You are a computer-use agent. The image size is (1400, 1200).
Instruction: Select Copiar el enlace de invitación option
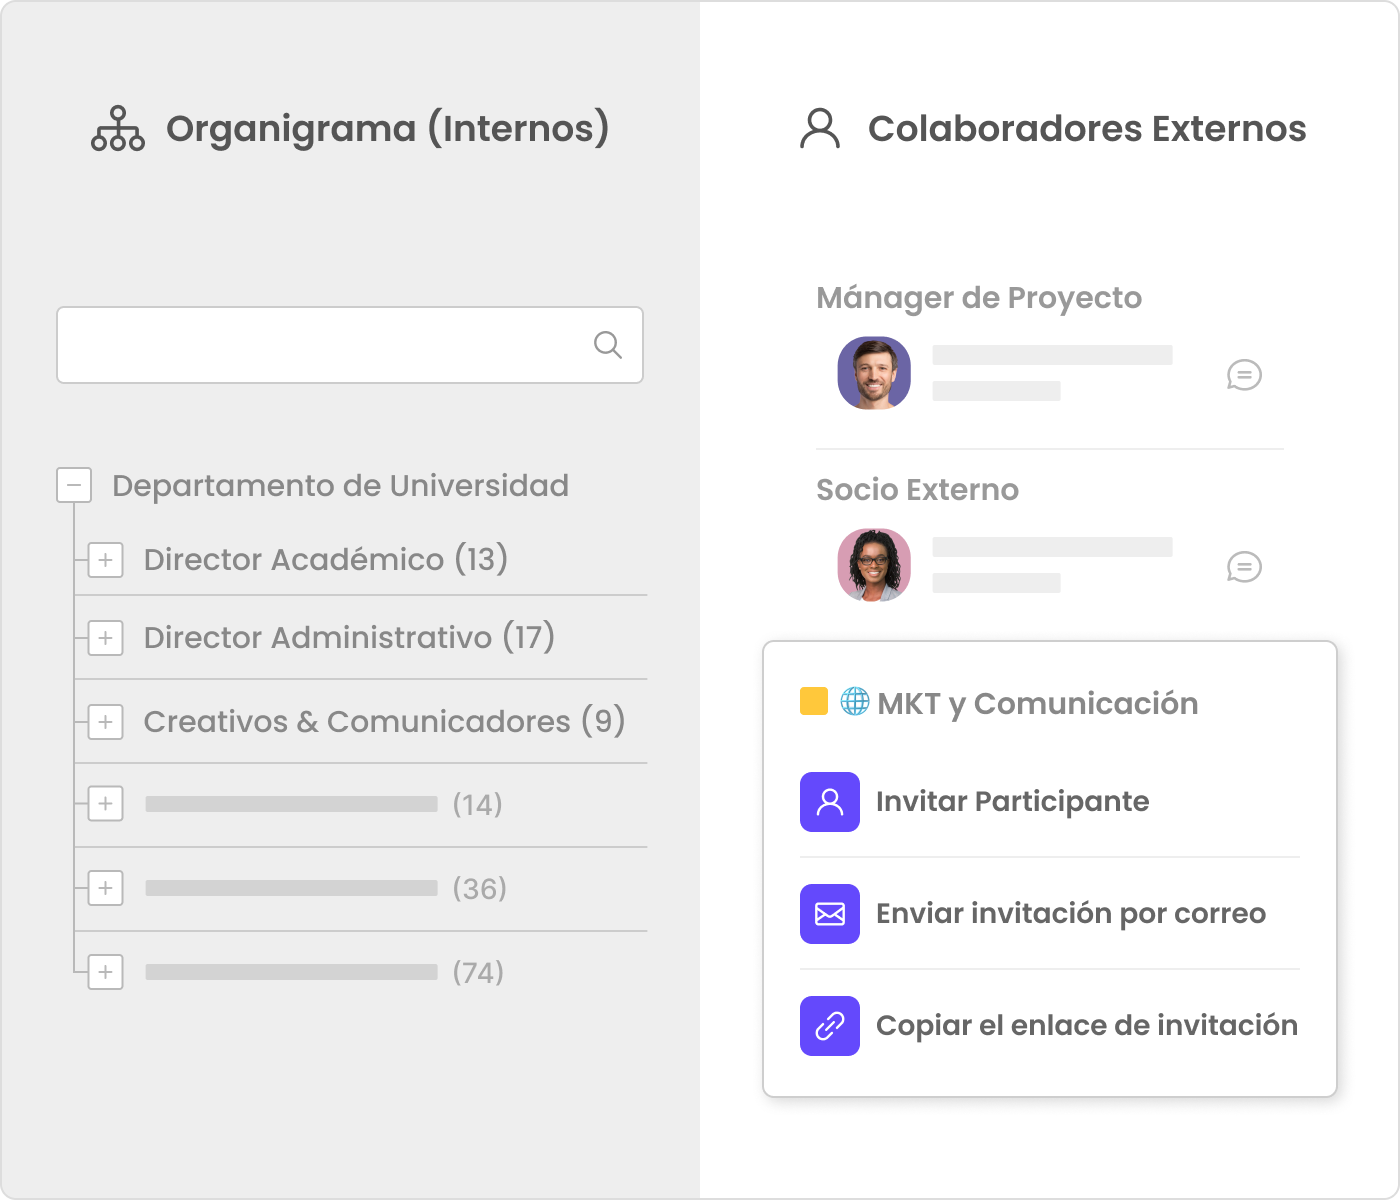coord(1086,1026)
